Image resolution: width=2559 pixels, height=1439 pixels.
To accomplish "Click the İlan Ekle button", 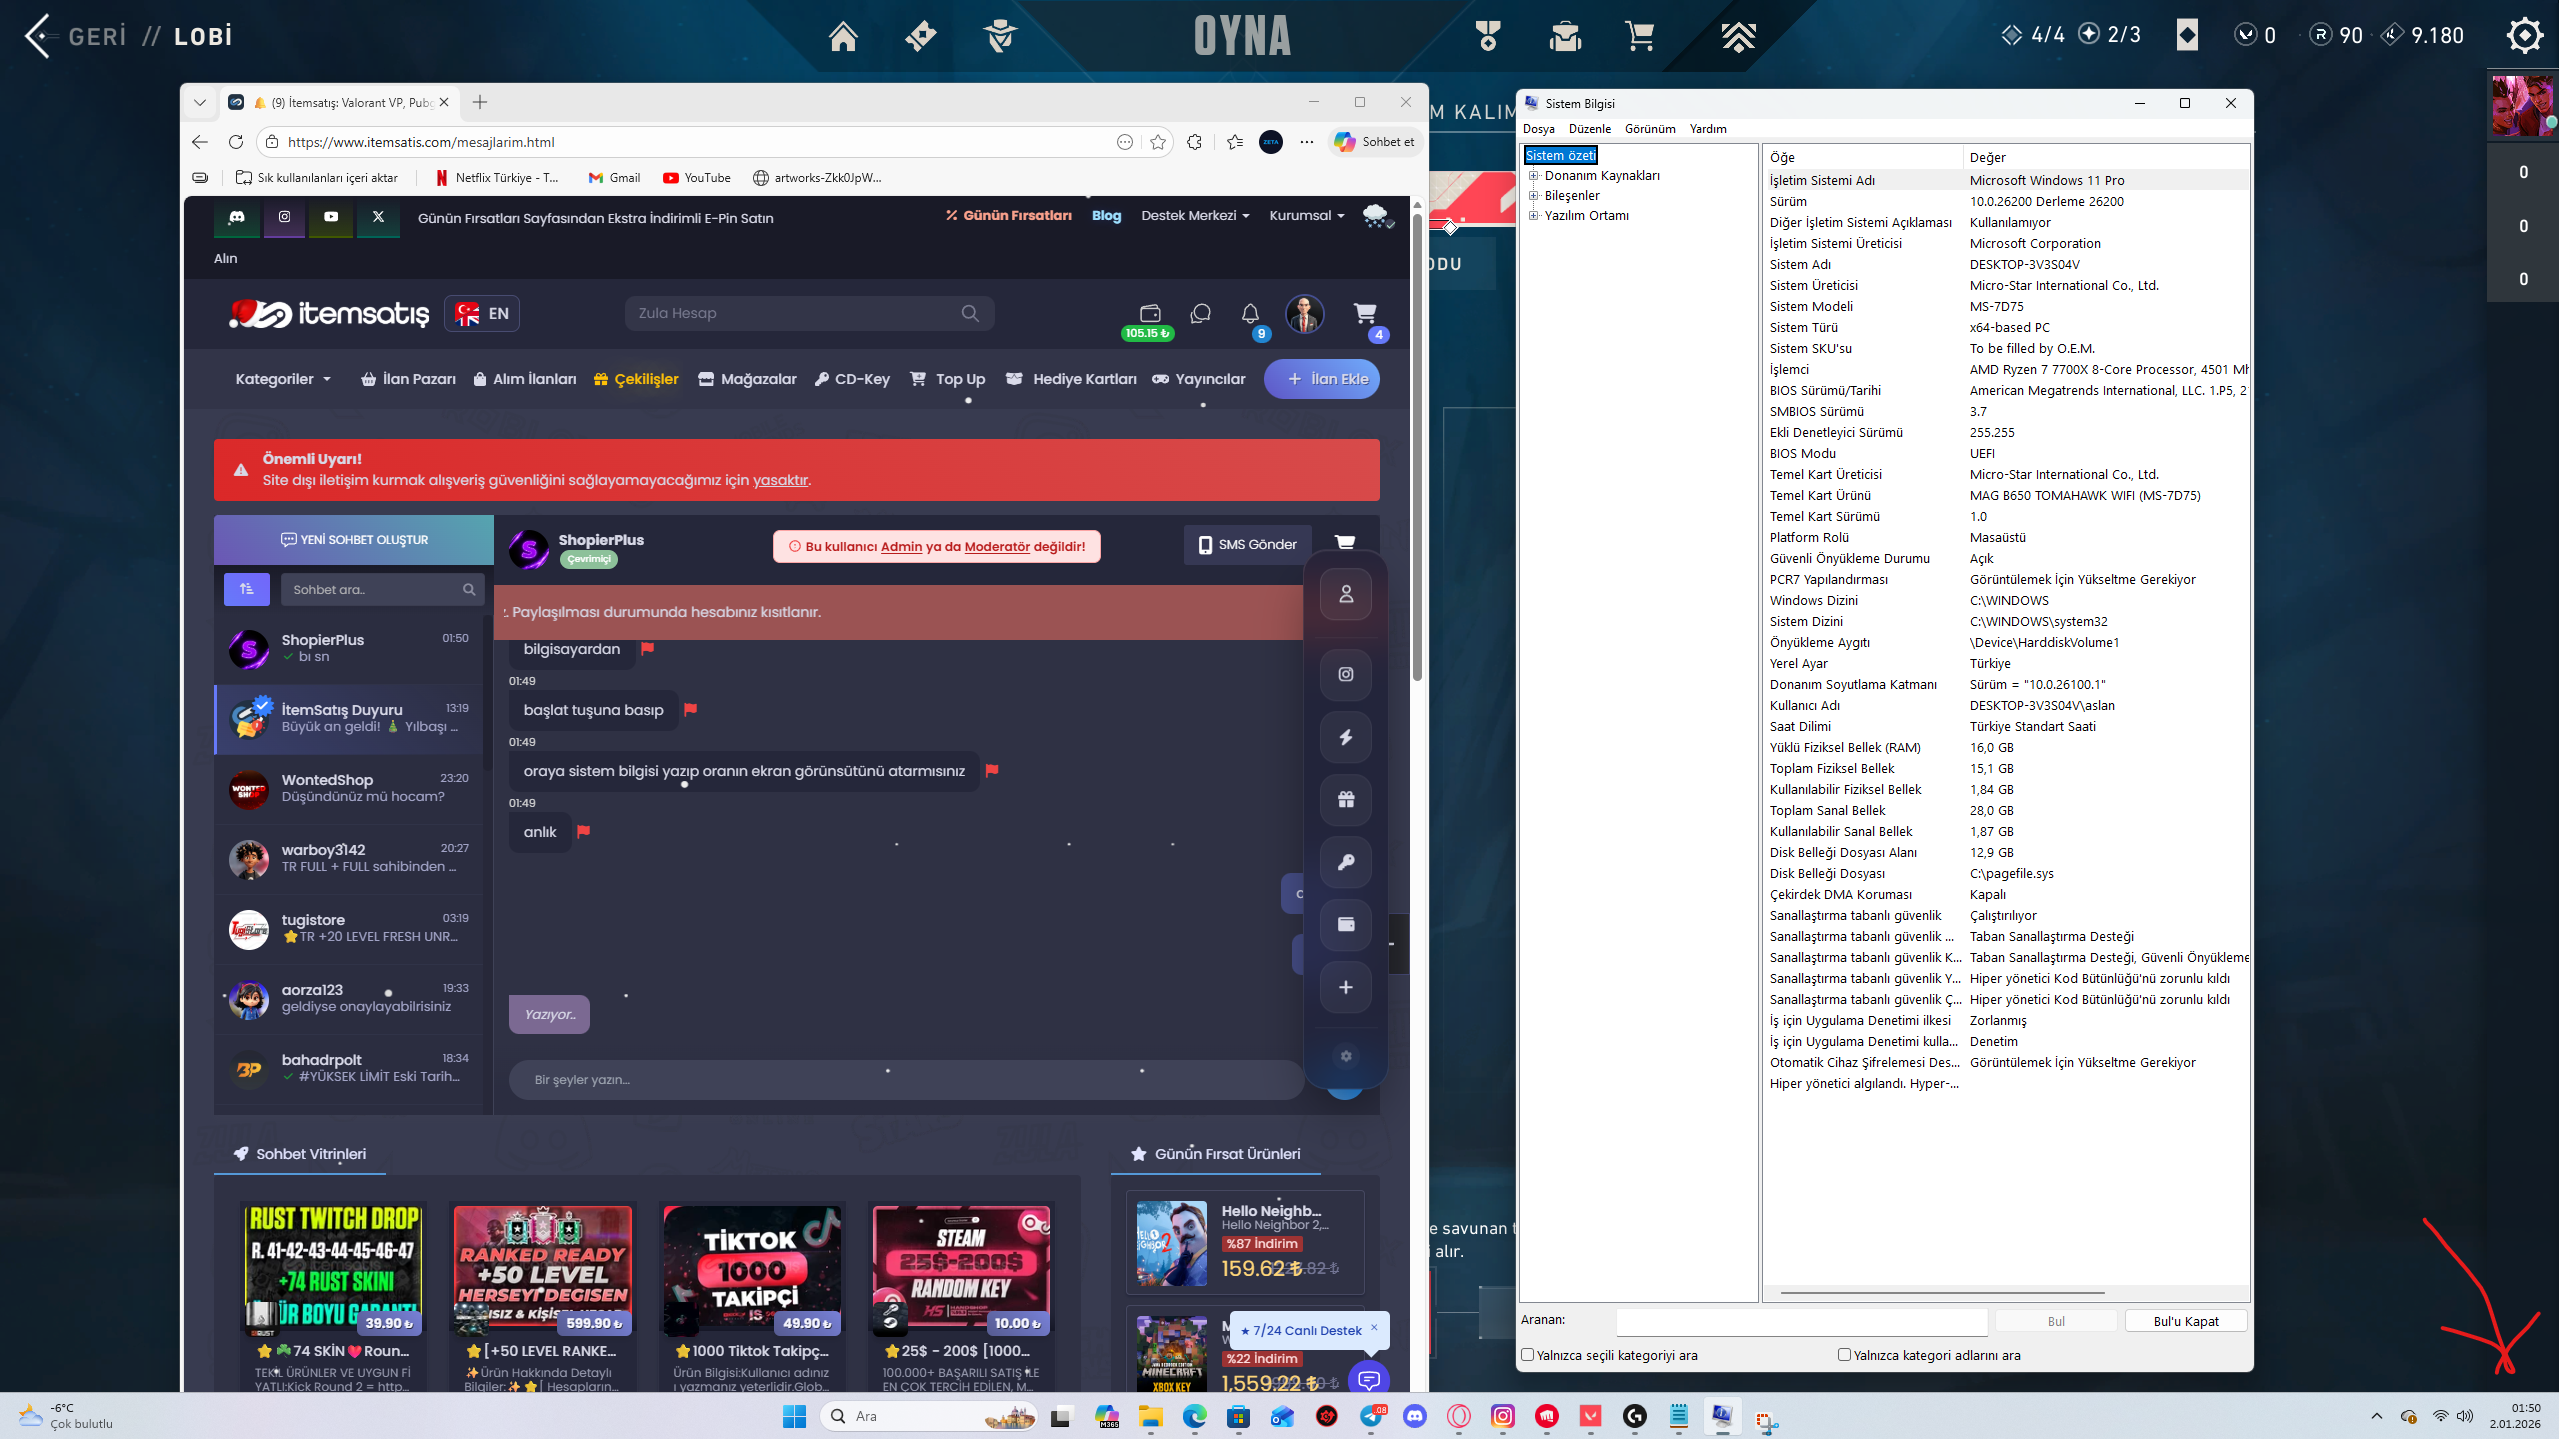I will click(1322, 379).
